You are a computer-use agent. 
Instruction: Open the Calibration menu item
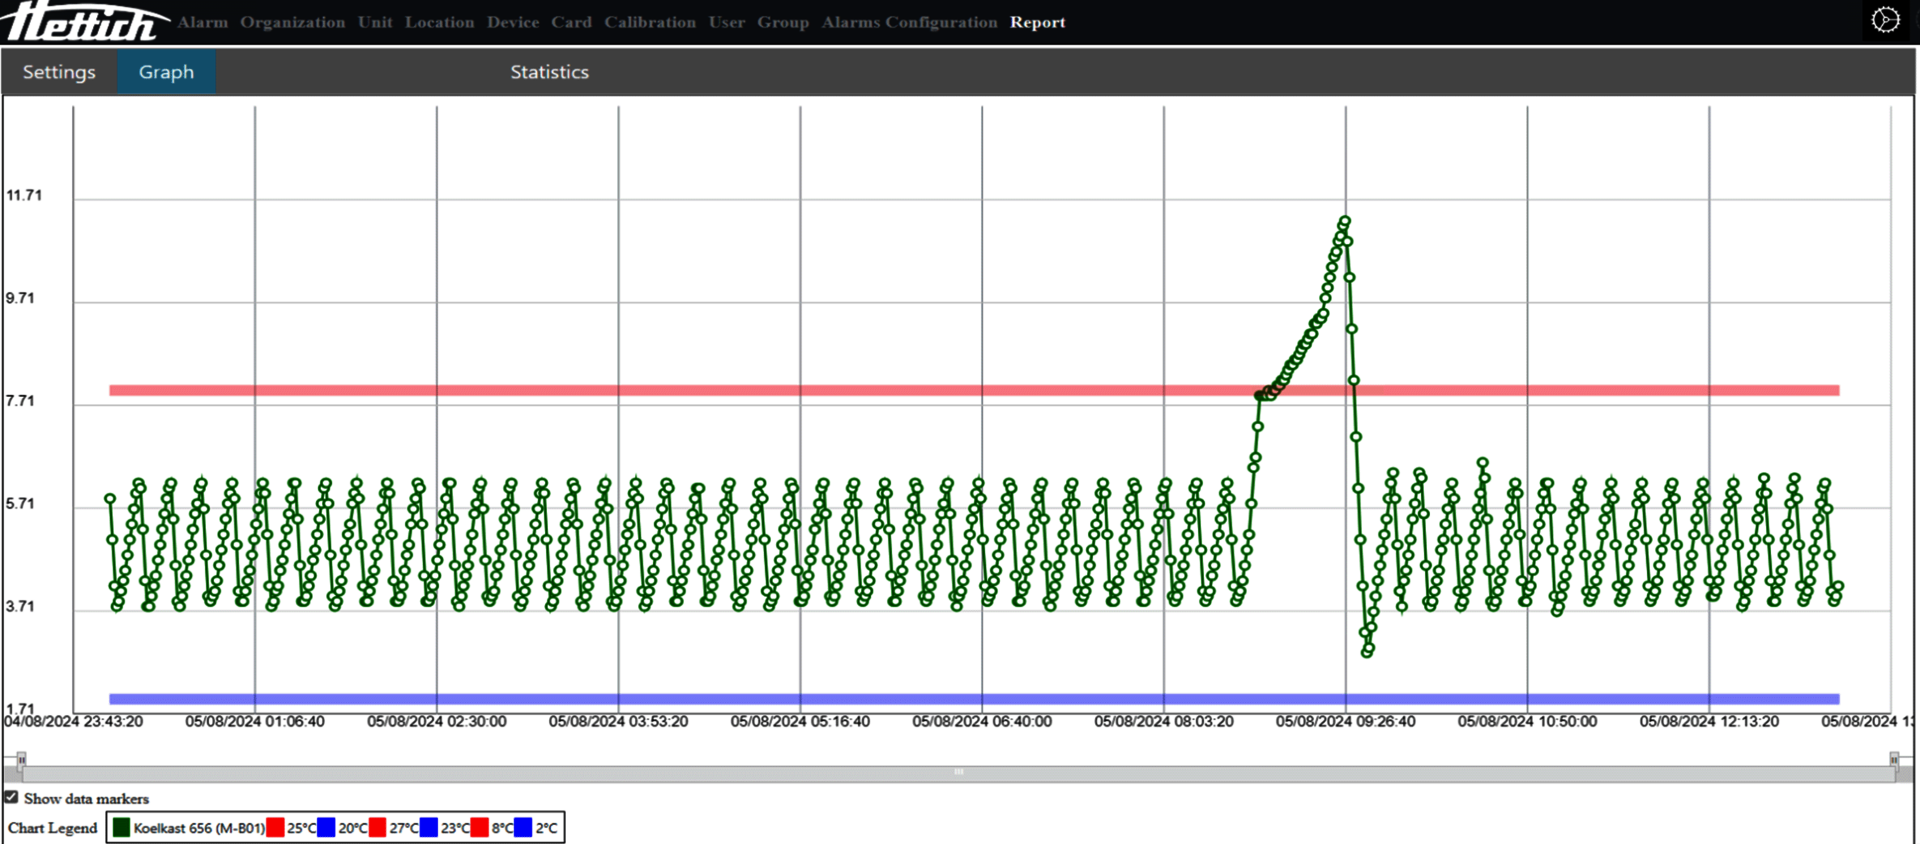[649, 22]
